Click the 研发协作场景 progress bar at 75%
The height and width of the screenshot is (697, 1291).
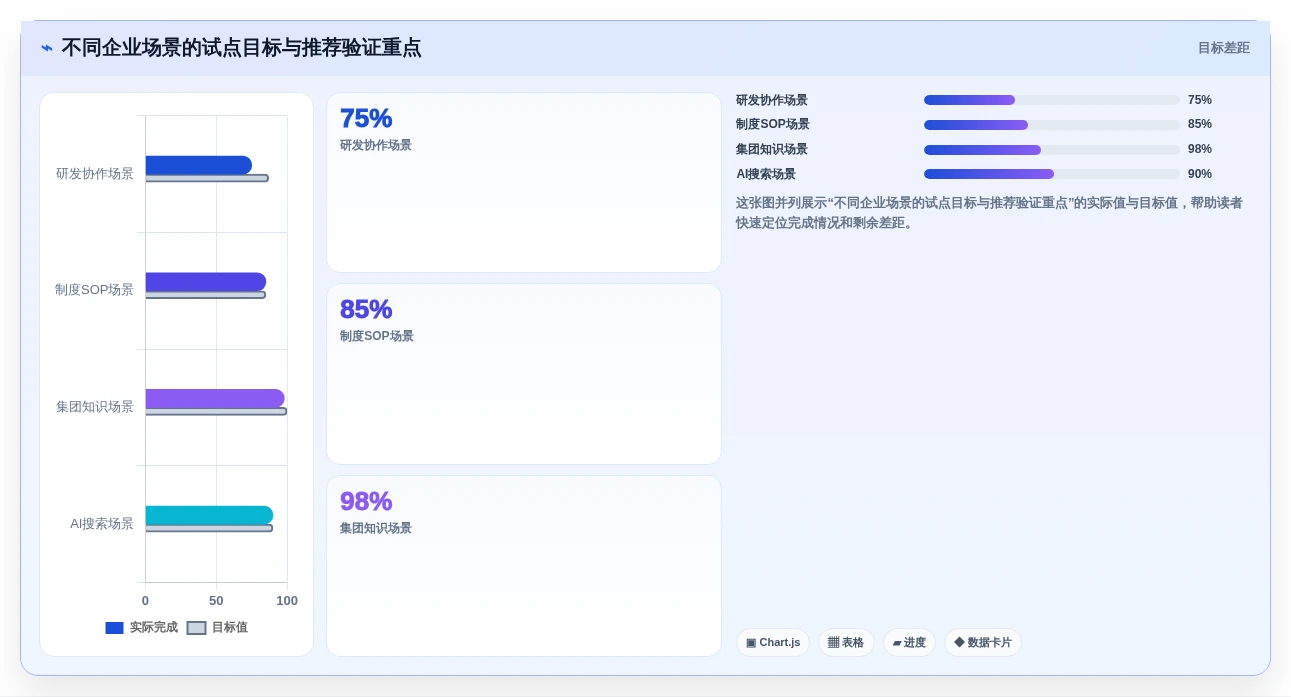1052,100
